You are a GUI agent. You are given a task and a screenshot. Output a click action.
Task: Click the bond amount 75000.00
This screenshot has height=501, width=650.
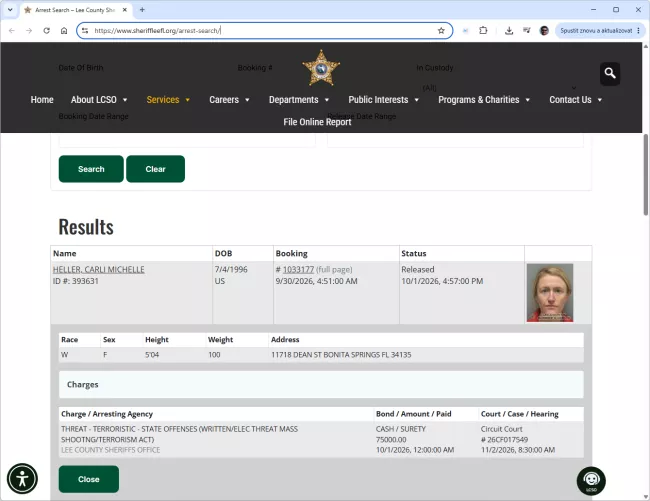click(391, 440)
